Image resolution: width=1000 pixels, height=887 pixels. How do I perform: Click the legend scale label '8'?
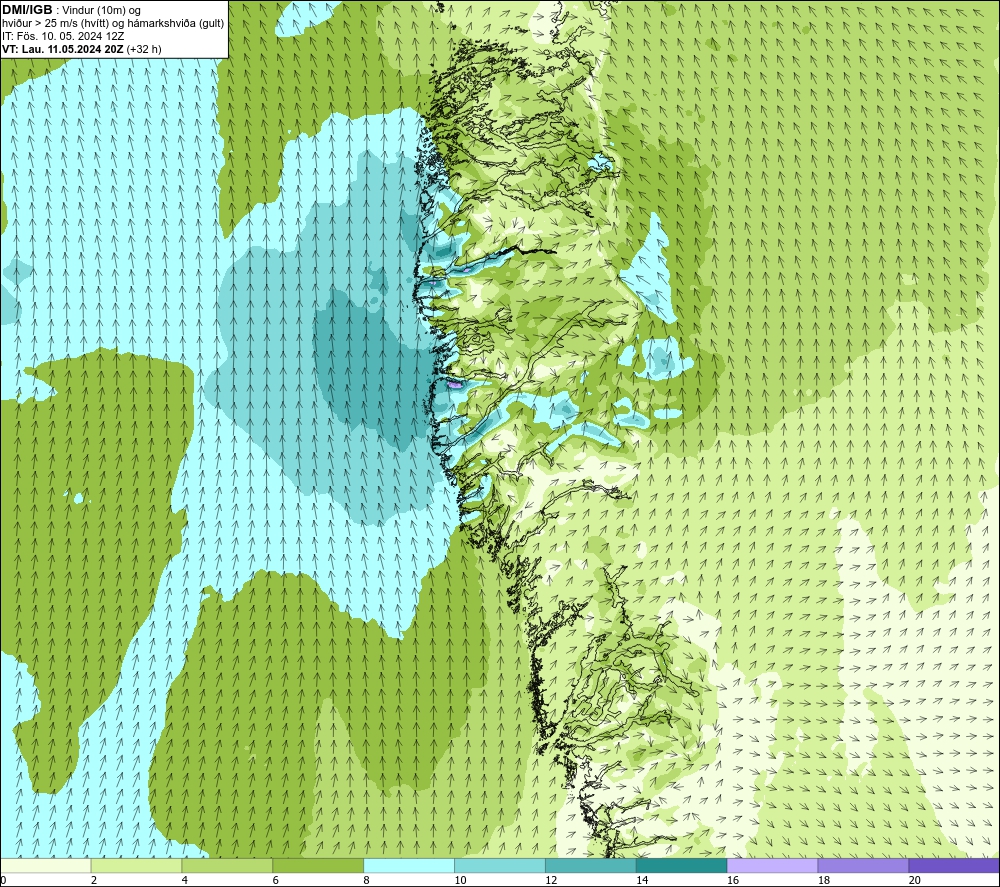(366, 880)
